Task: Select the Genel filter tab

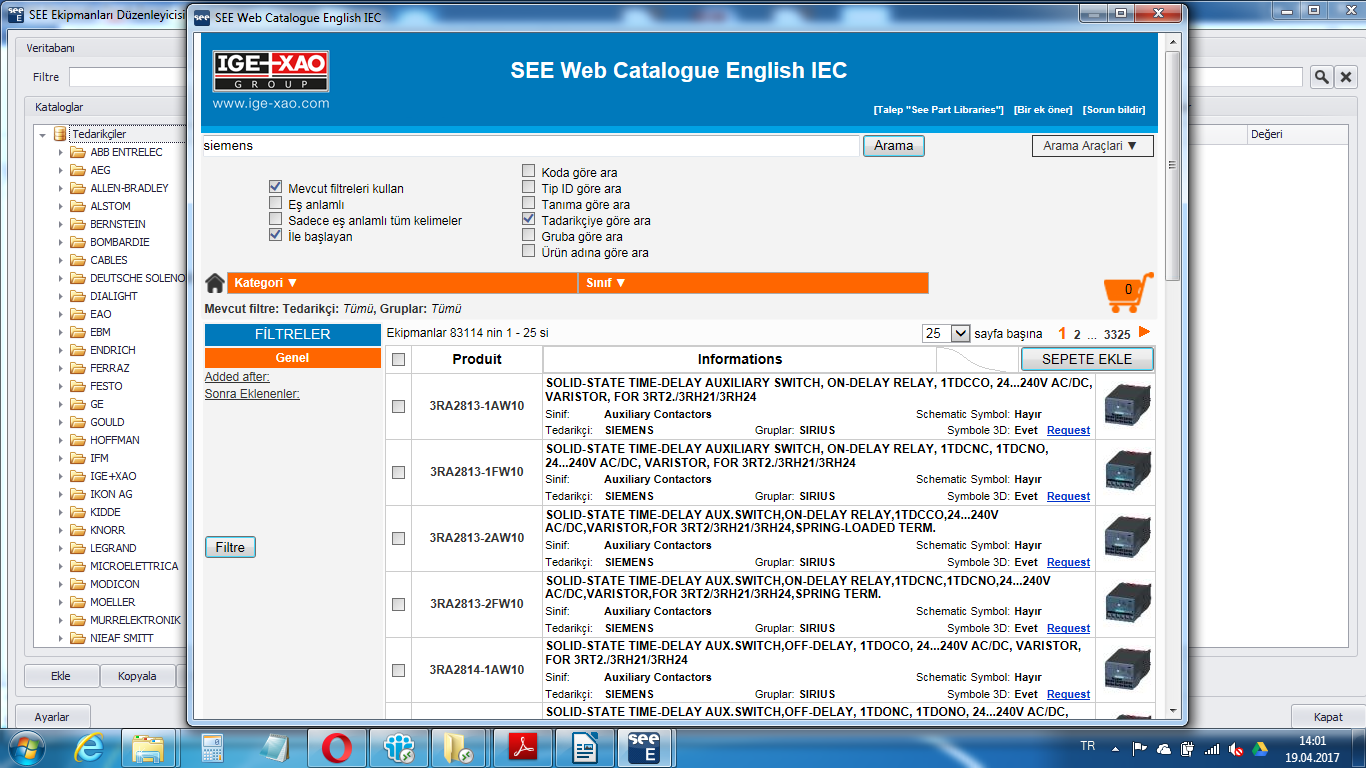Action: point(293,358)
